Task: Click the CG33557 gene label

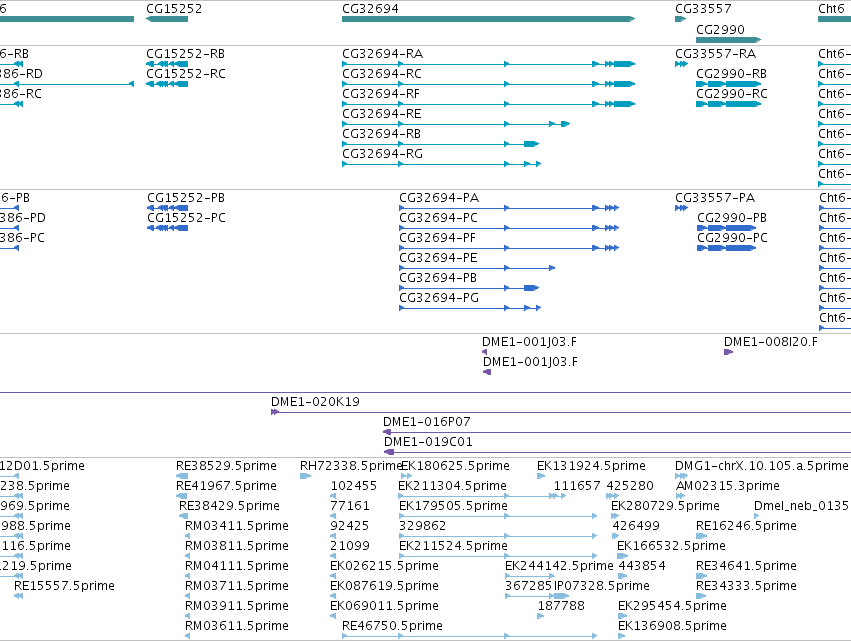Action: (x=703, y=9)
